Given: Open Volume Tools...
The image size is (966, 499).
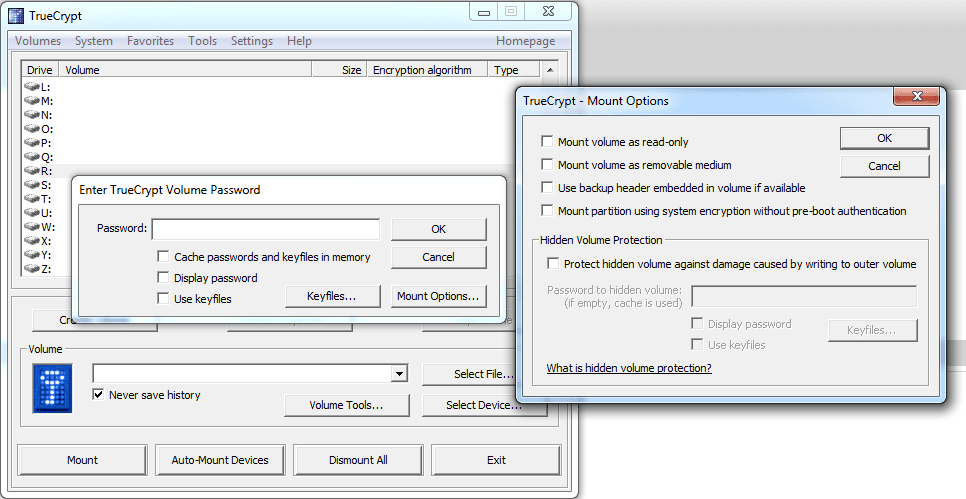Looking at the screenshot, I should pyautogui.click(x=346, y=405).
